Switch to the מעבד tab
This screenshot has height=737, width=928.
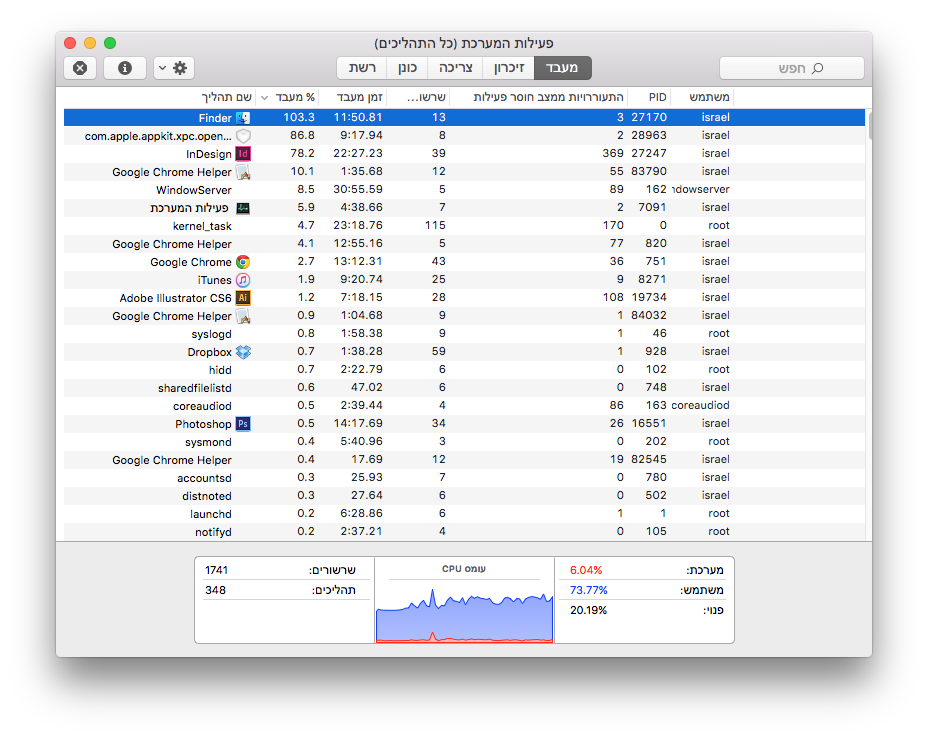(x=562, y=67)
